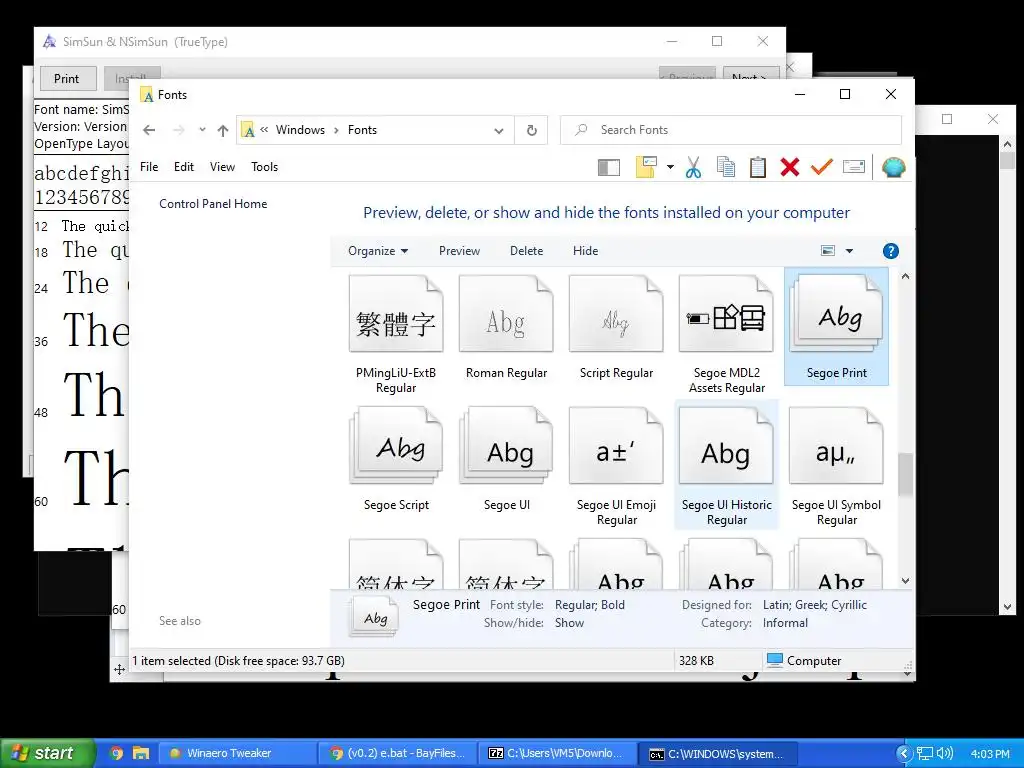Click the yellow folder options icon
Screen dimensions: 1024x768
click(646, 167)
